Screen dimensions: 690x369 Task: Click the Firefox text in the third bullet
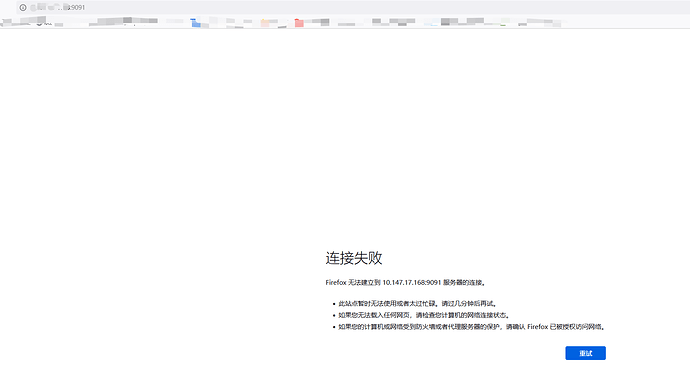pyautogui.click(x=538, y=327)
